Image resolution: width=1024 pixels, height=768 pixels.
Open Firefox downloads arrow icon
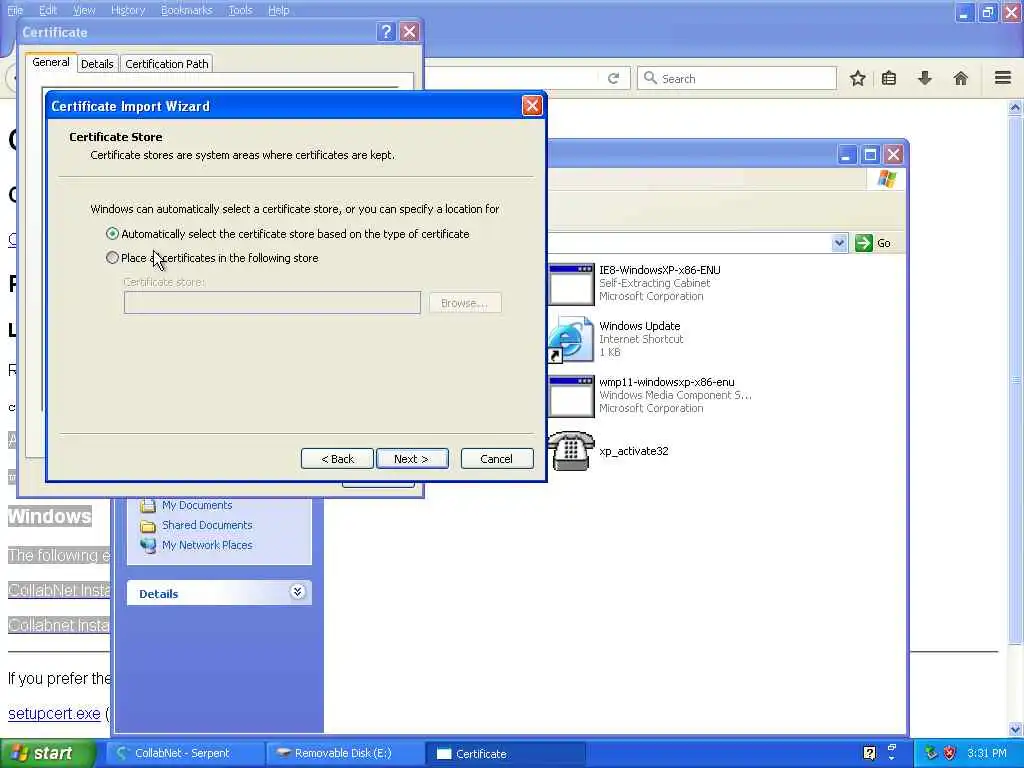point(925,78)
